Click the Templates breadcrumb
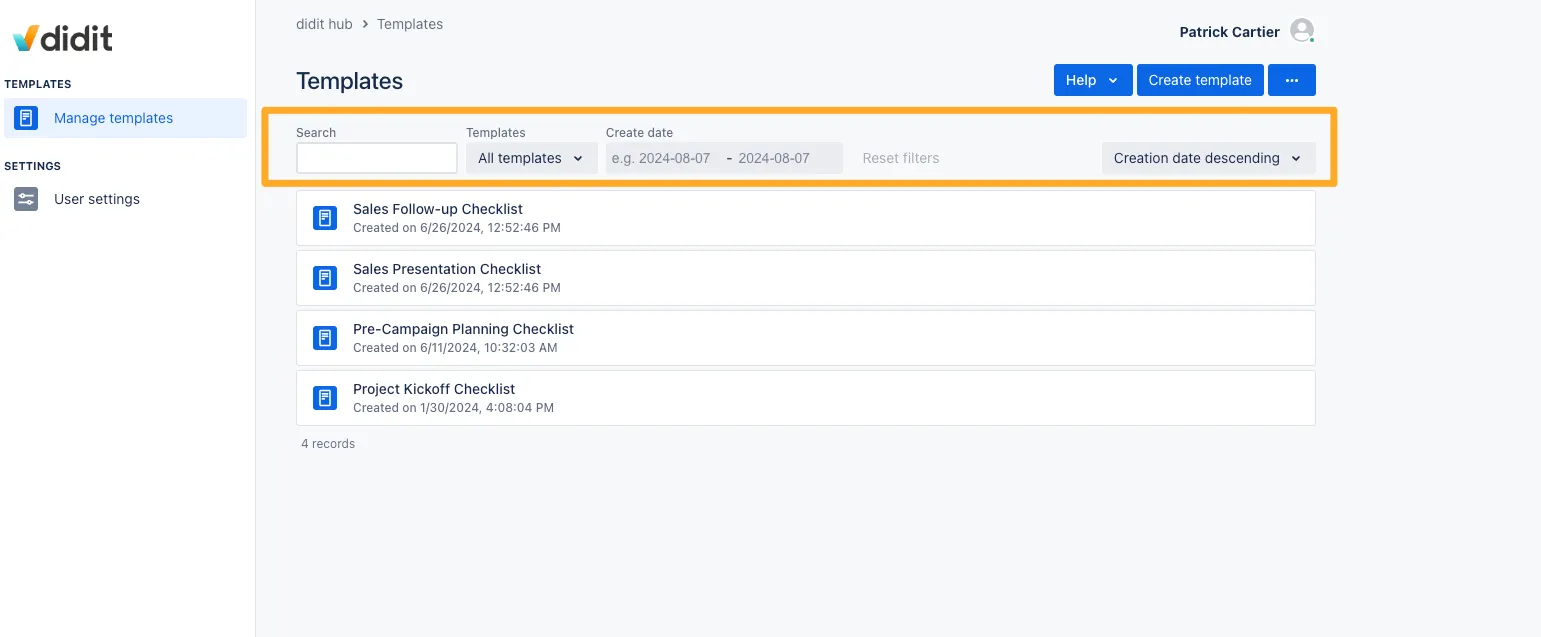 (x=410, y=24)
